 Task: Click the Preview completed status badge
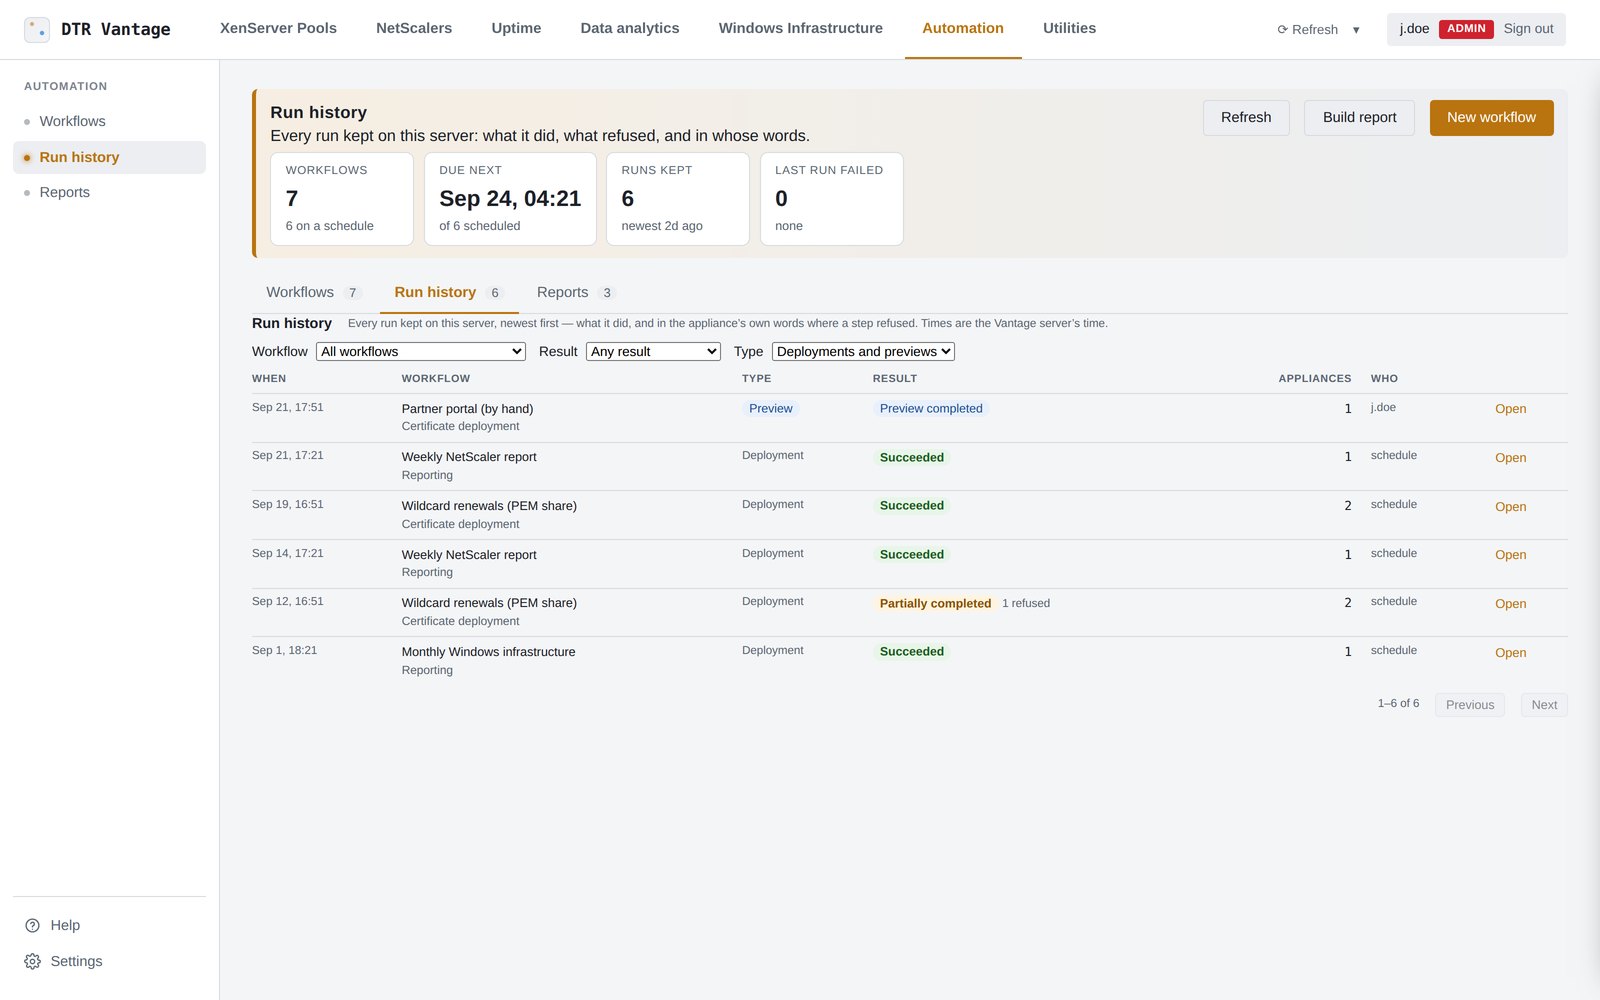tap(931, 408)
